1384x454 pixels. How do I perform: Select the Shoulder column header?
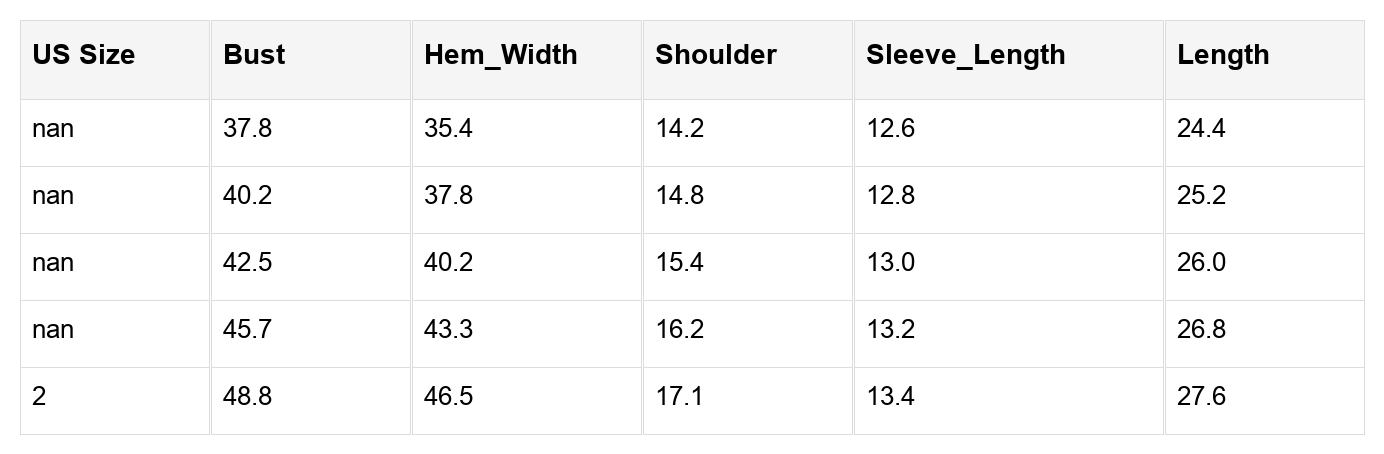coord(715,55)
